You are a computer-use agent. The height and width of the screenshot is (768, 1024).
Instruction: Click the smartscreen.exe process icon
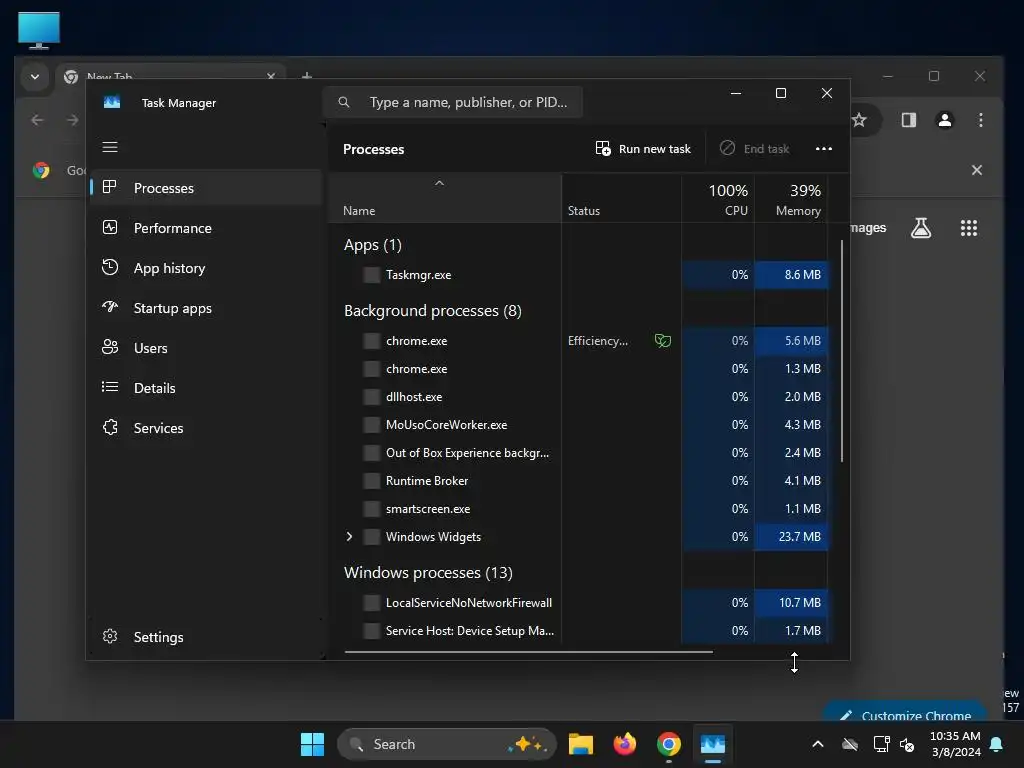372,509
